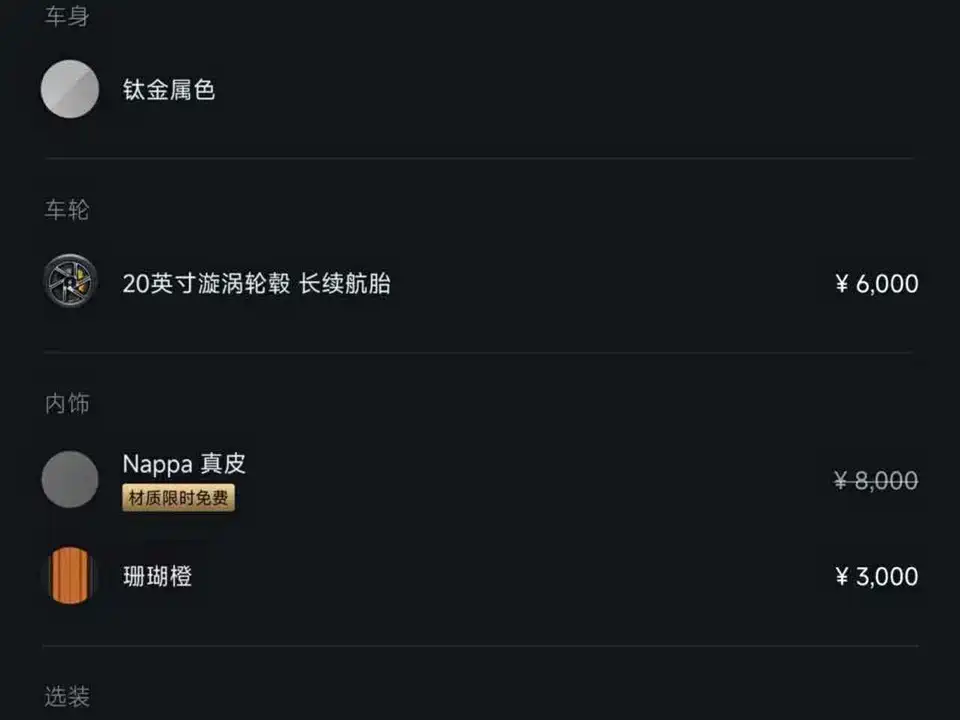Click the crossed-out ¥ 8,000 price

(x=876, y=481)
